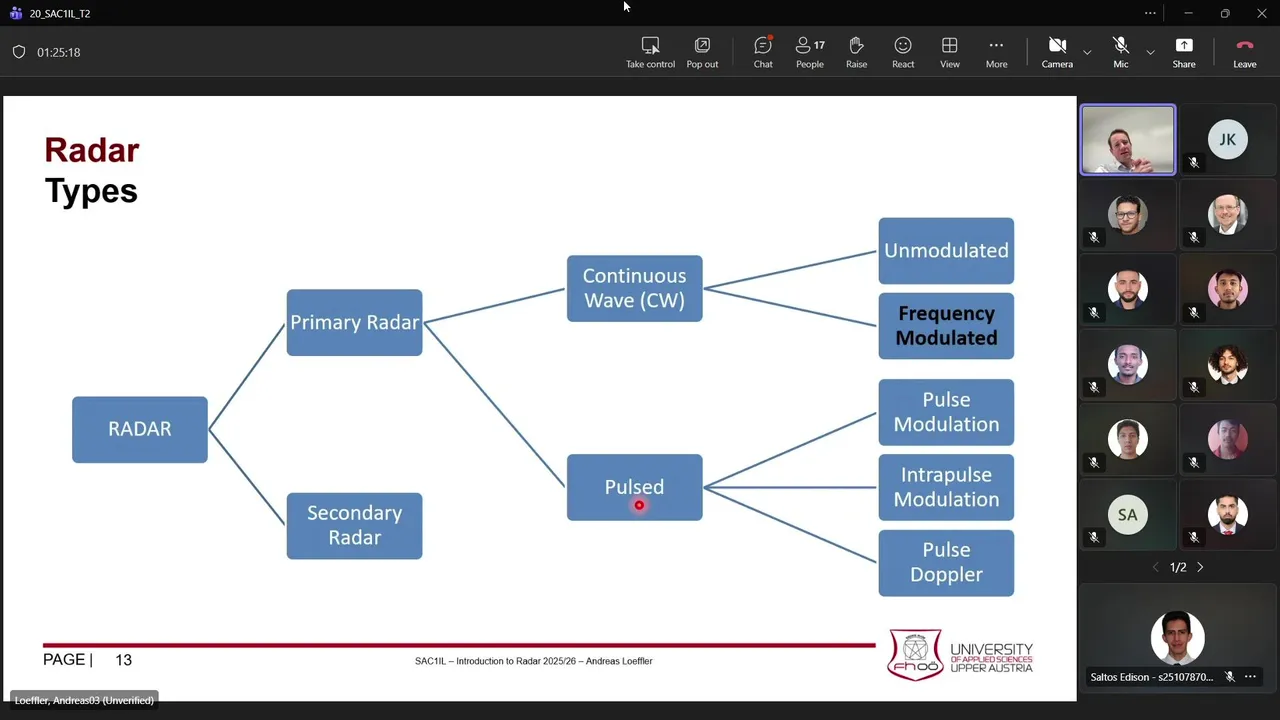Click the slide page number 13
Image resolution: width=1280 pixels, height=720 pixels.
tap(123, 660)
